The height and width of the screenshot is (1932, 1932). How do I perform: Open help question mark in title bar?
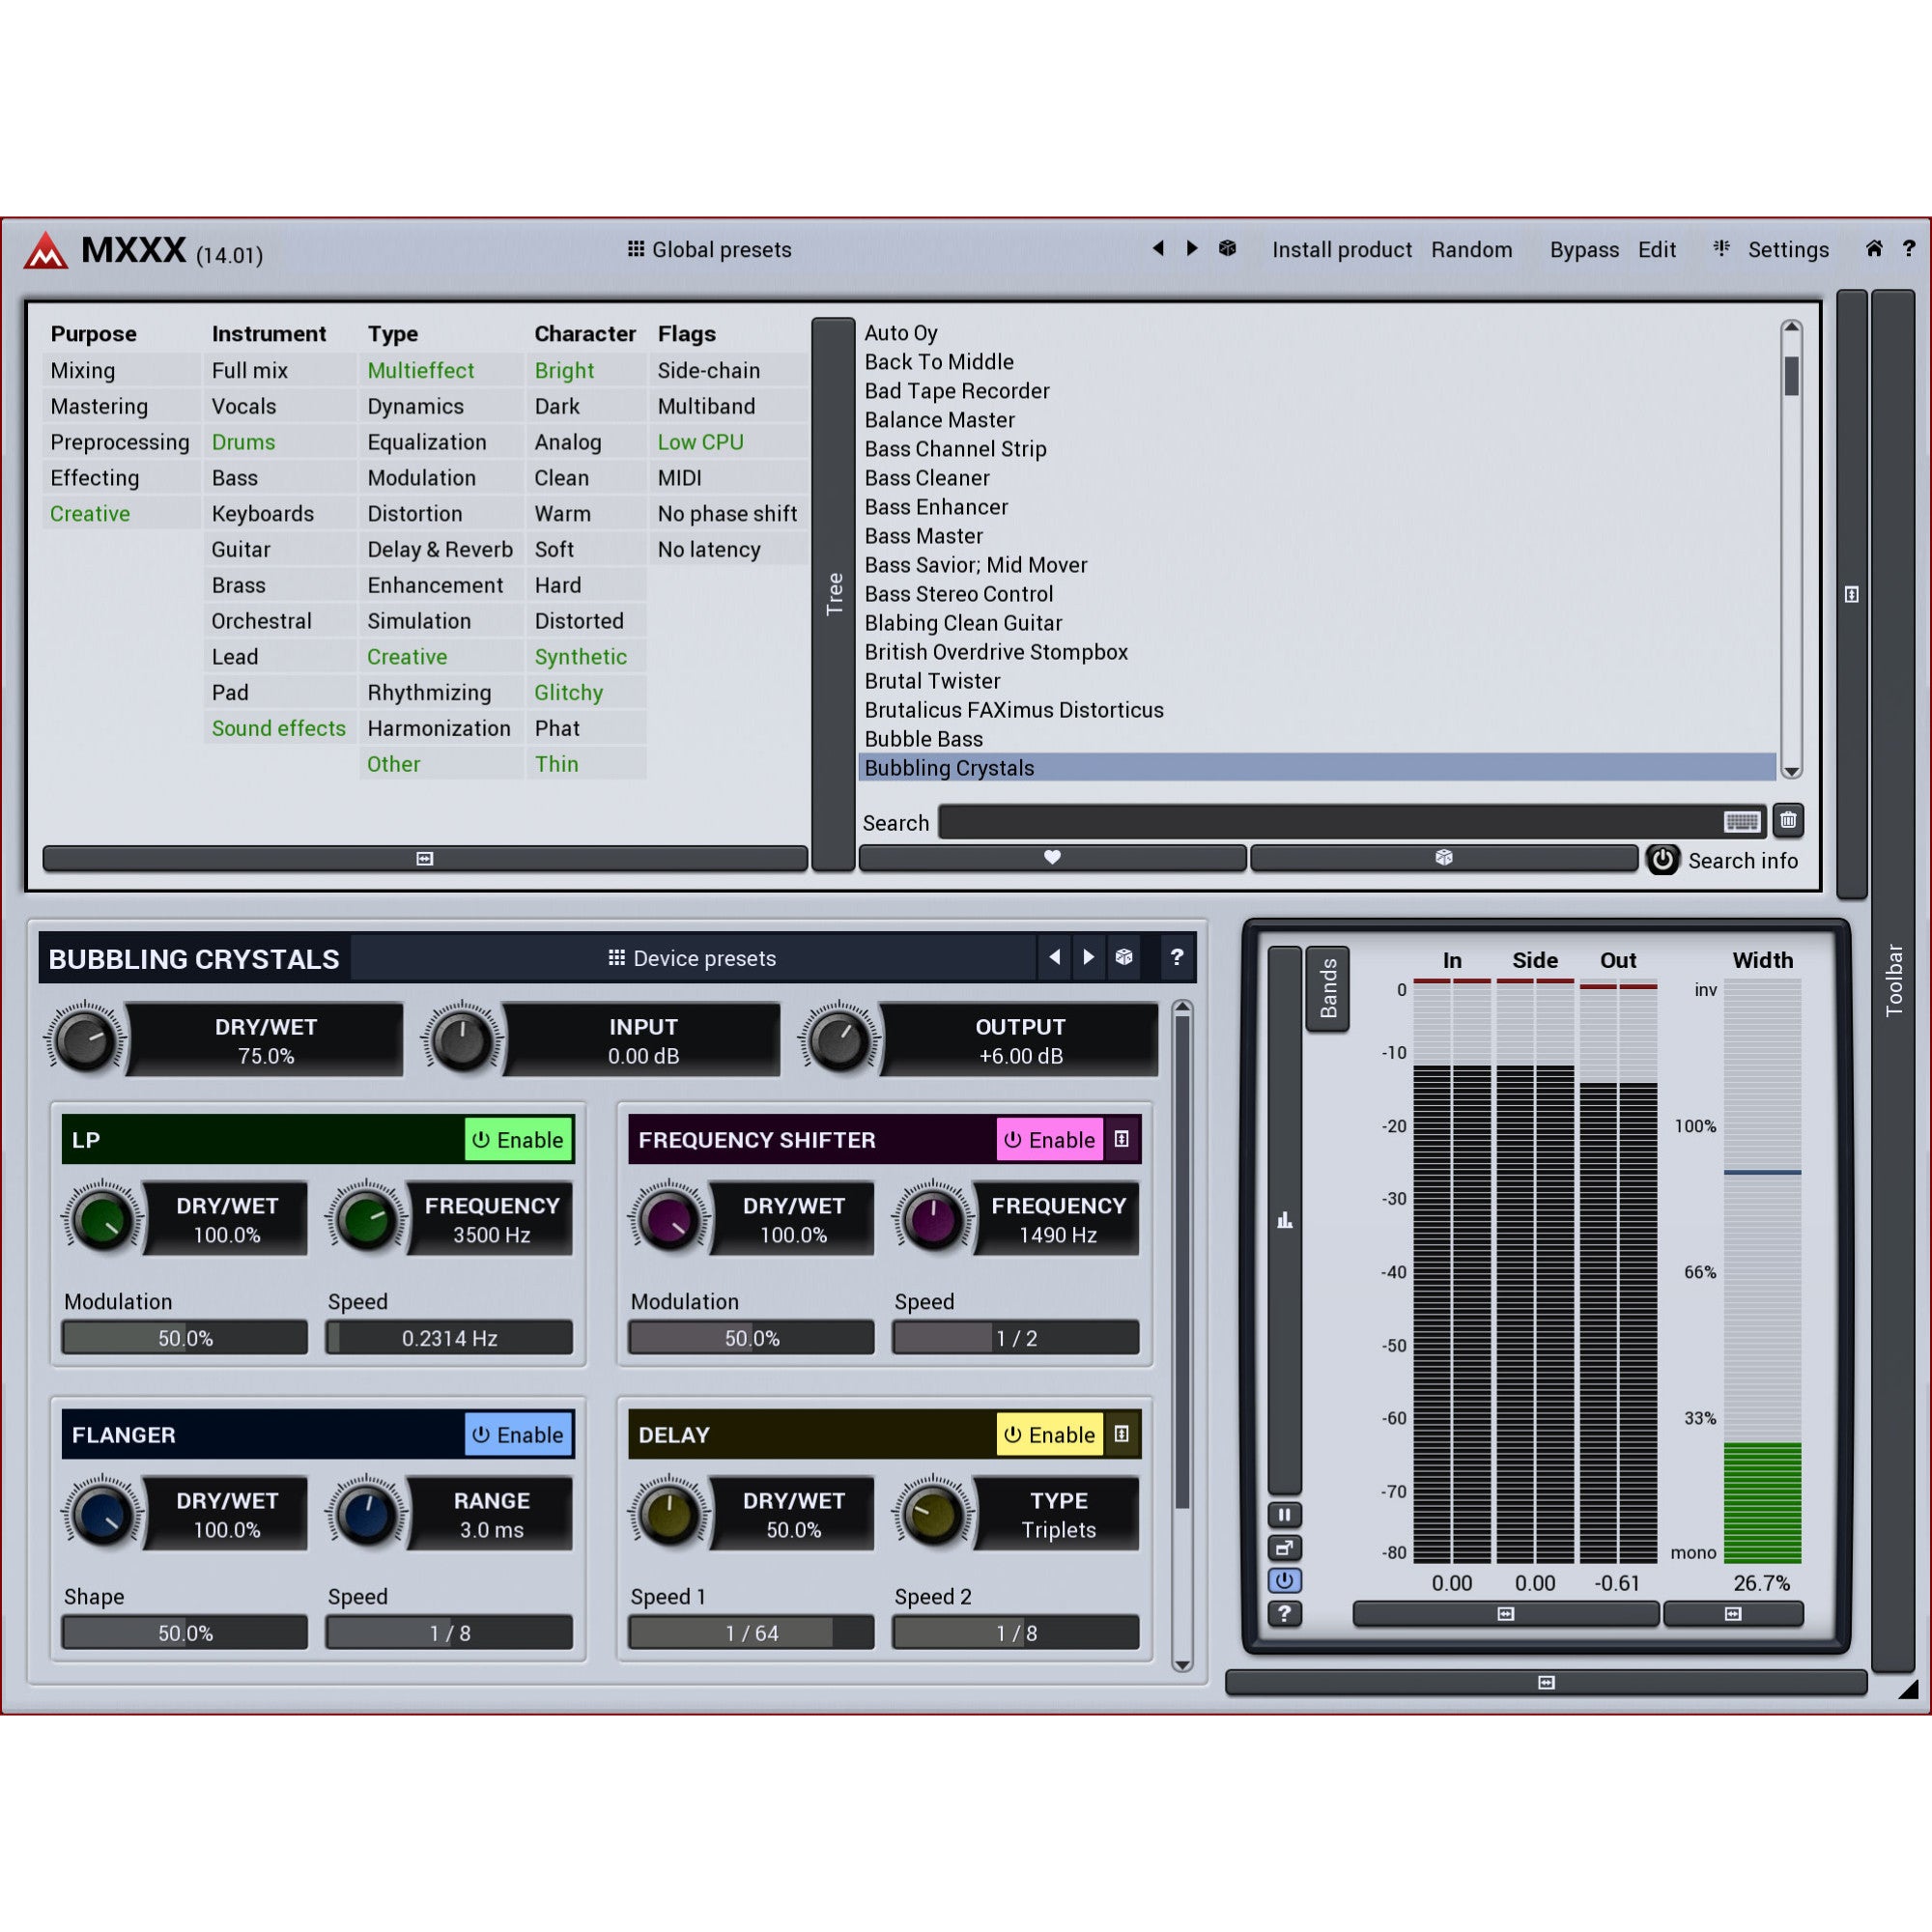[1908, 248]
